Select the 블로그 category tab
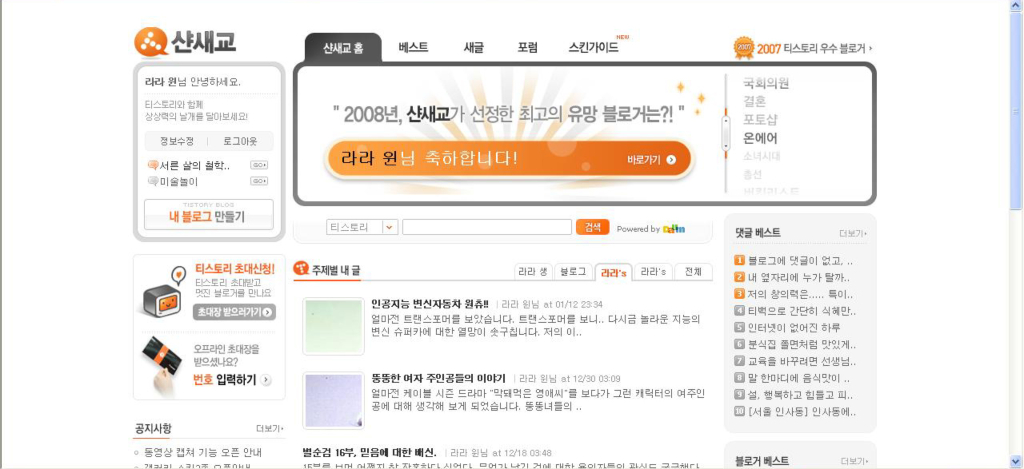The width and height of the screenshot is (1024, 469). pyautogui.click(x=573, y=272)
